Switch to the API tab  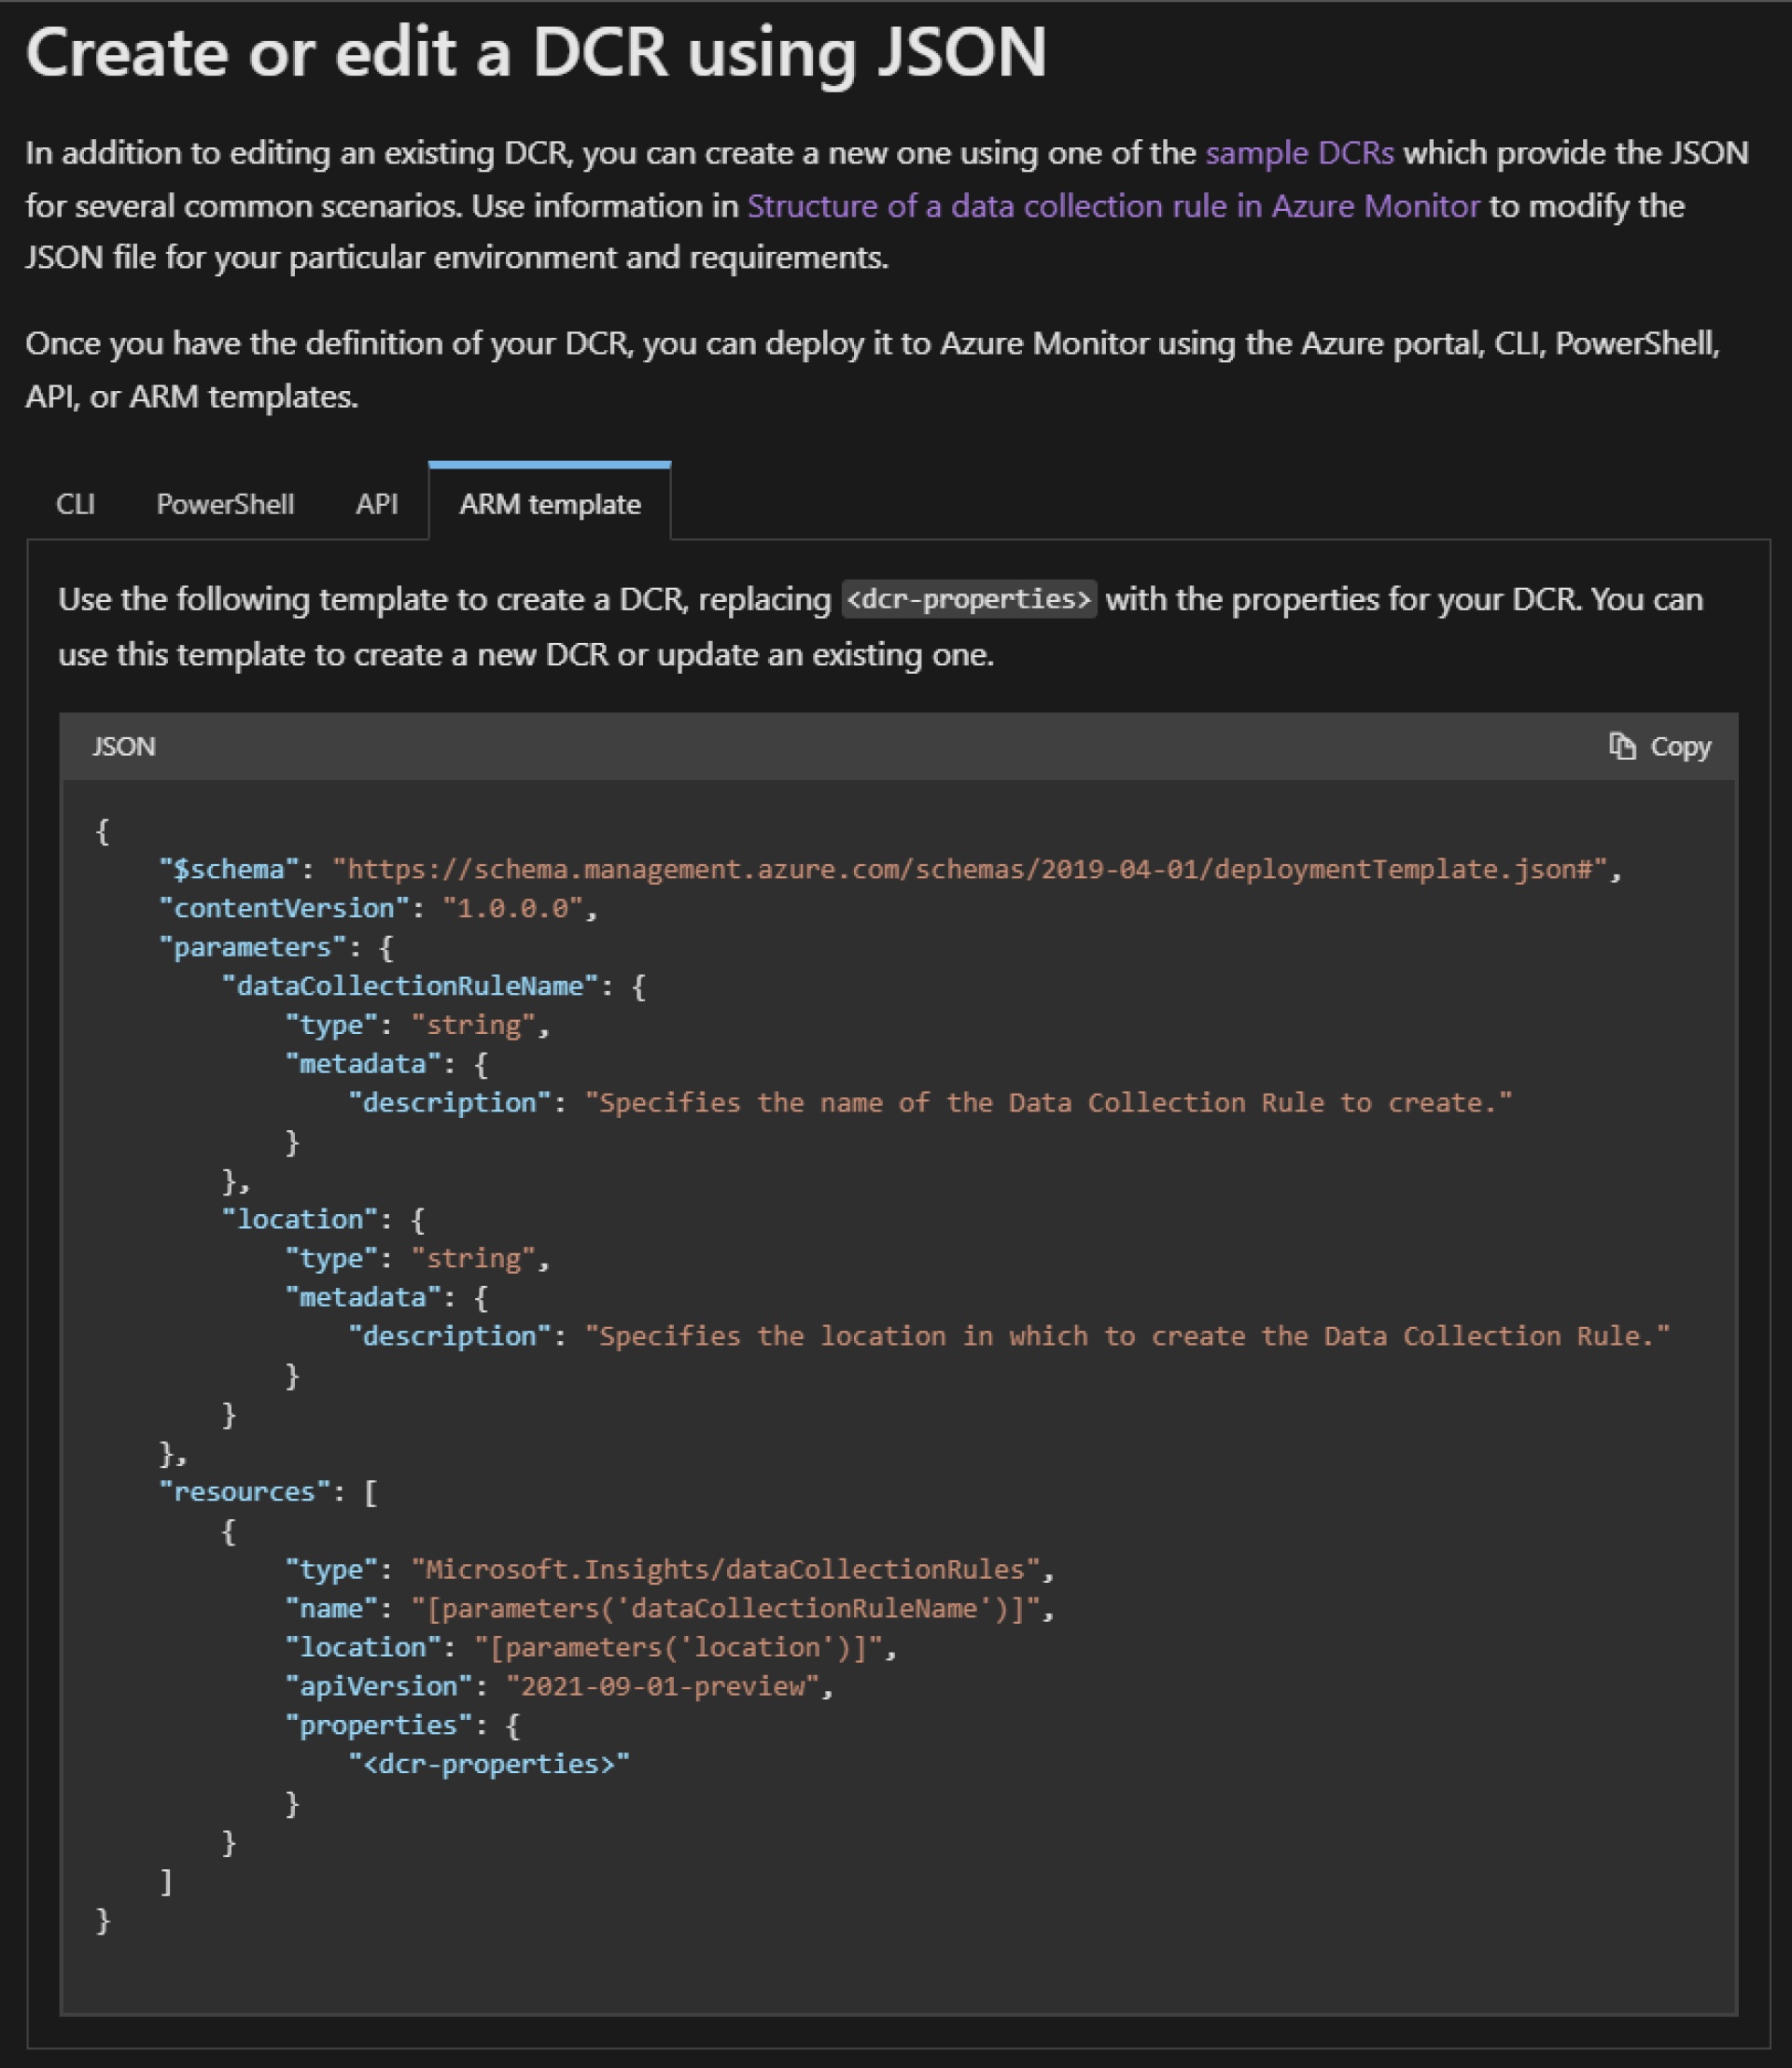(376, 504)
